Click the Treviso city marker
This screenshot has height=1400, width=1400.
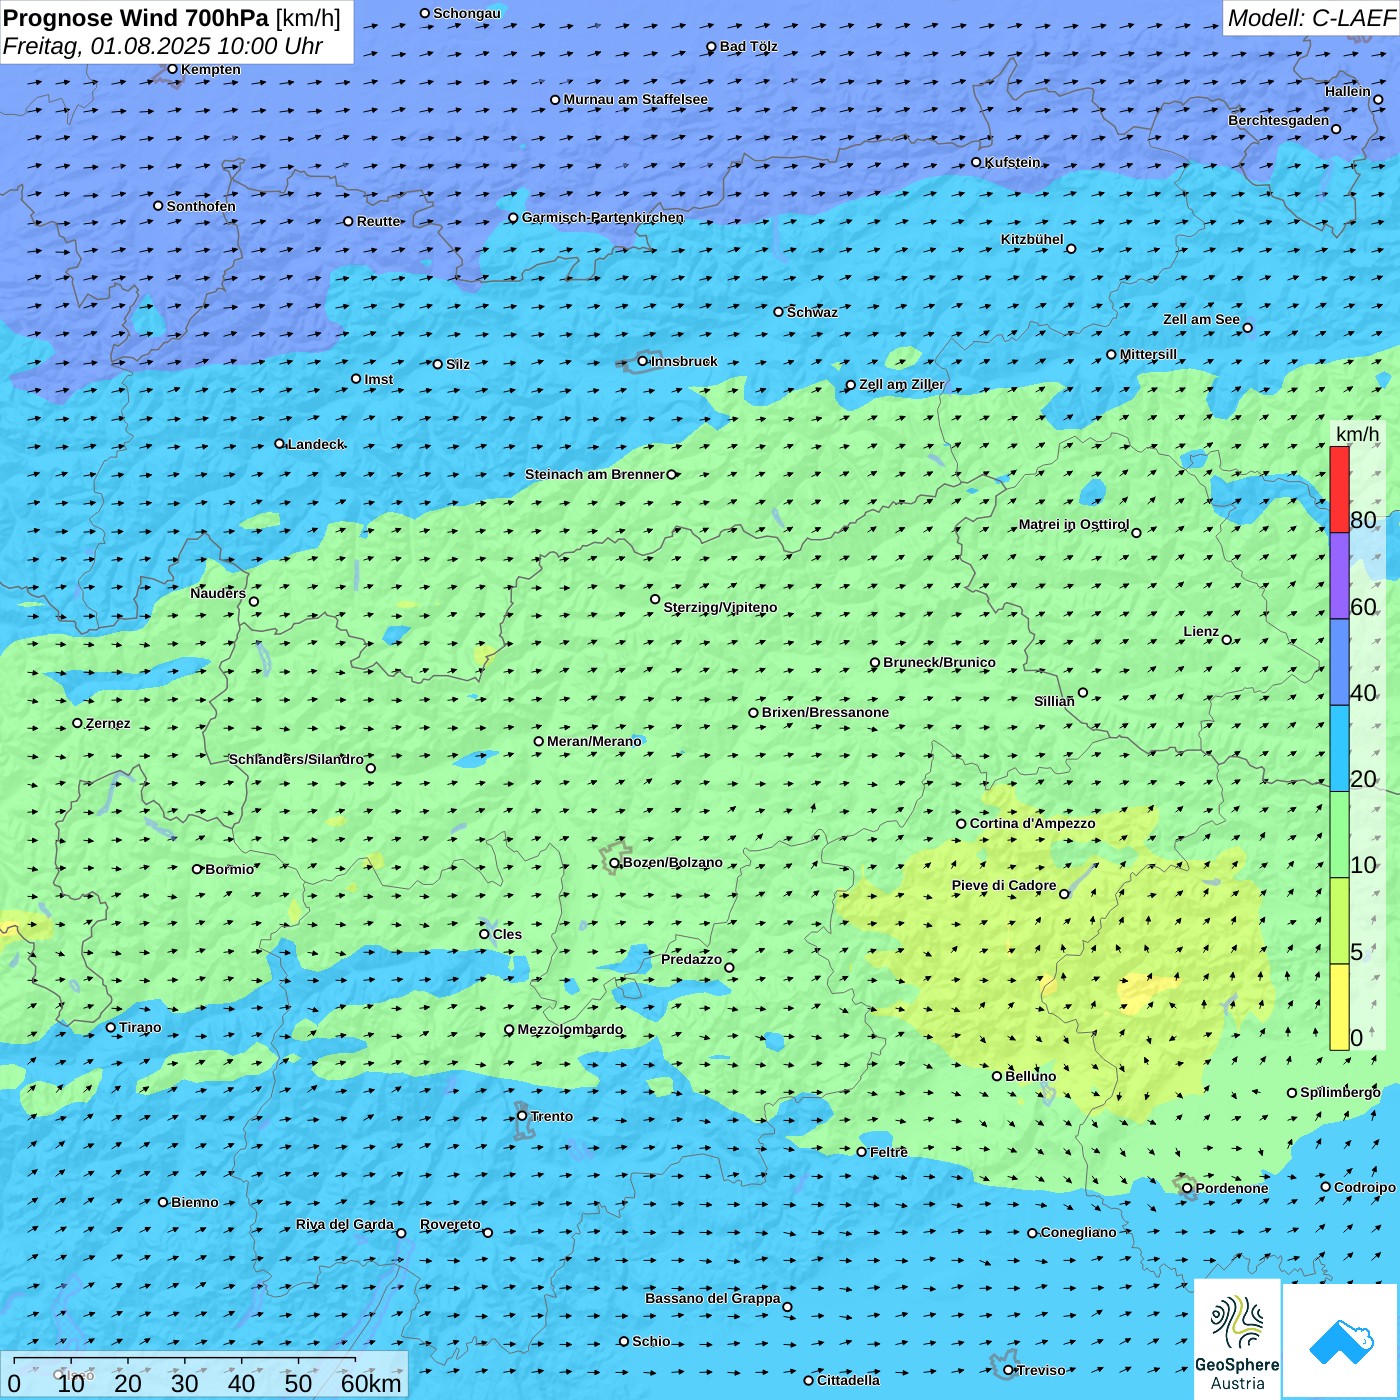pos(1008,1370)
